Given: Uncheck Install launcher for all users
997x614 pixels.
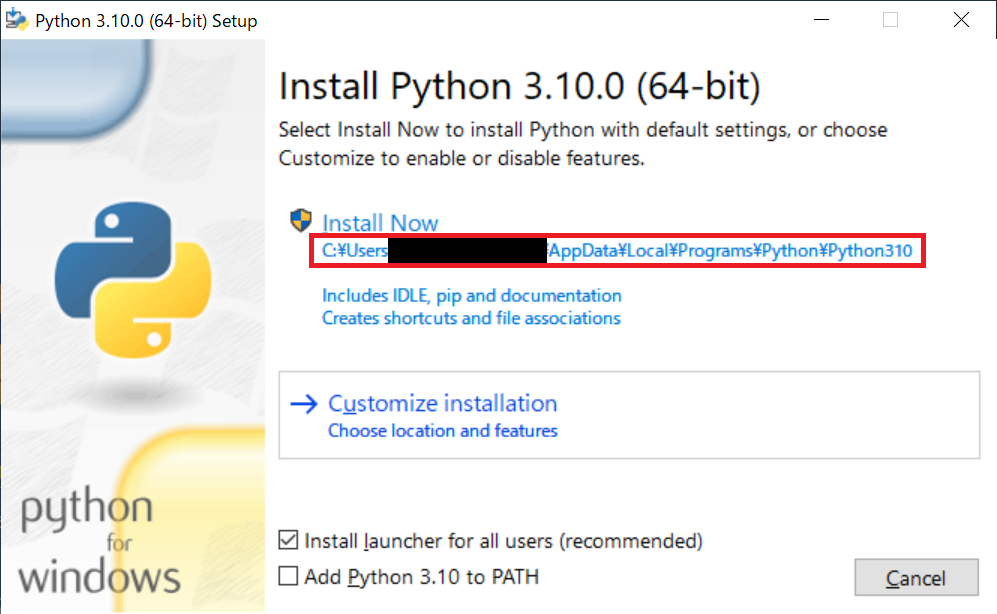Looking at the screenshot, I should pyautogui.click(x=288, y=540).
